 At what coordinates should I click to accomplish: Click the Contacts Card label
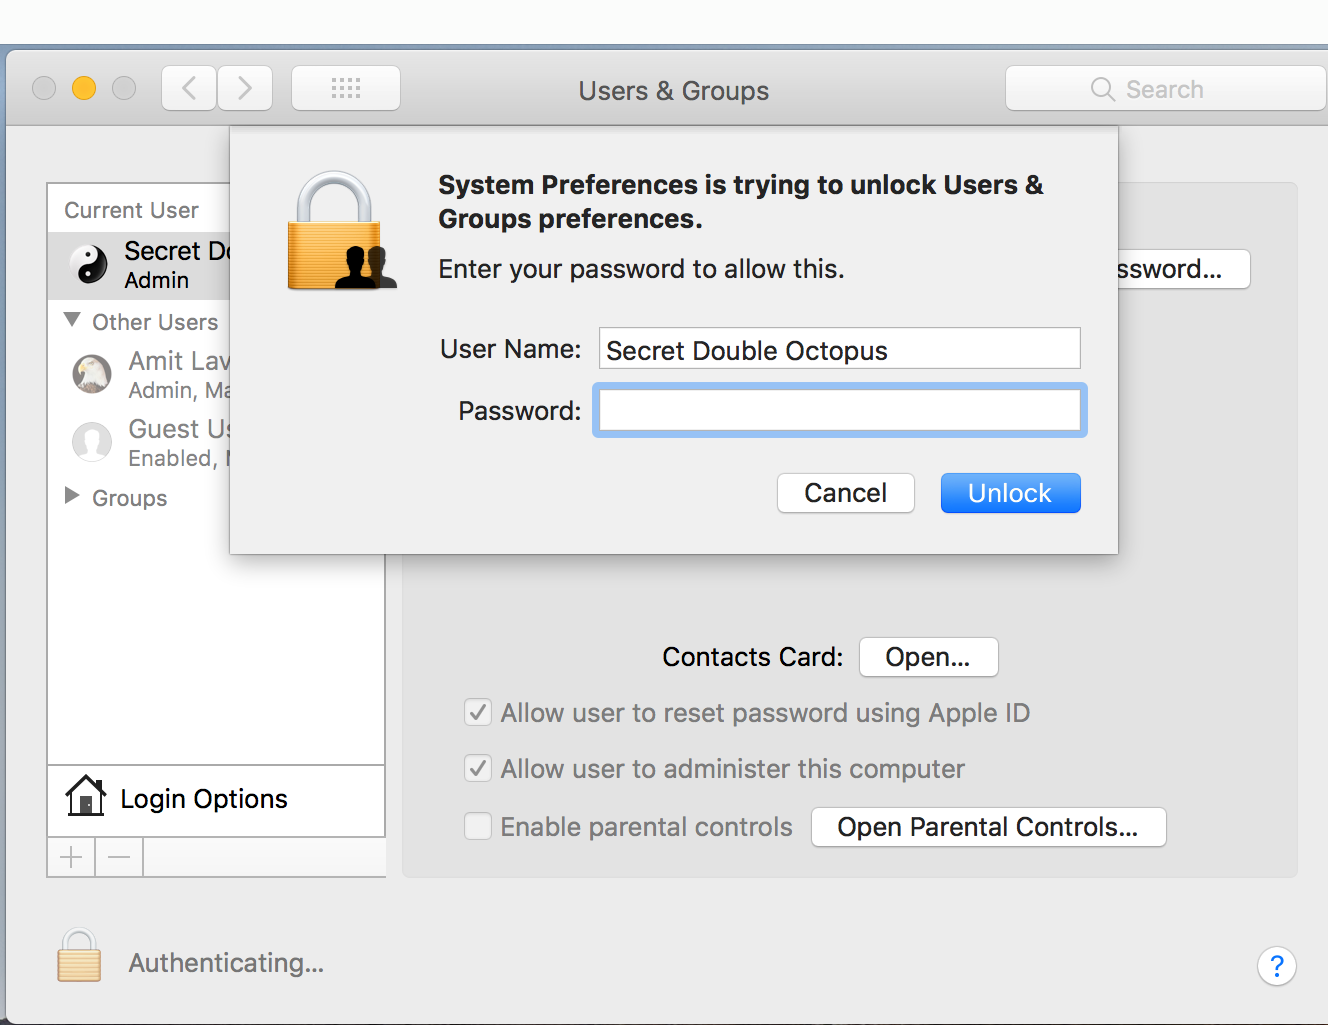753,657
